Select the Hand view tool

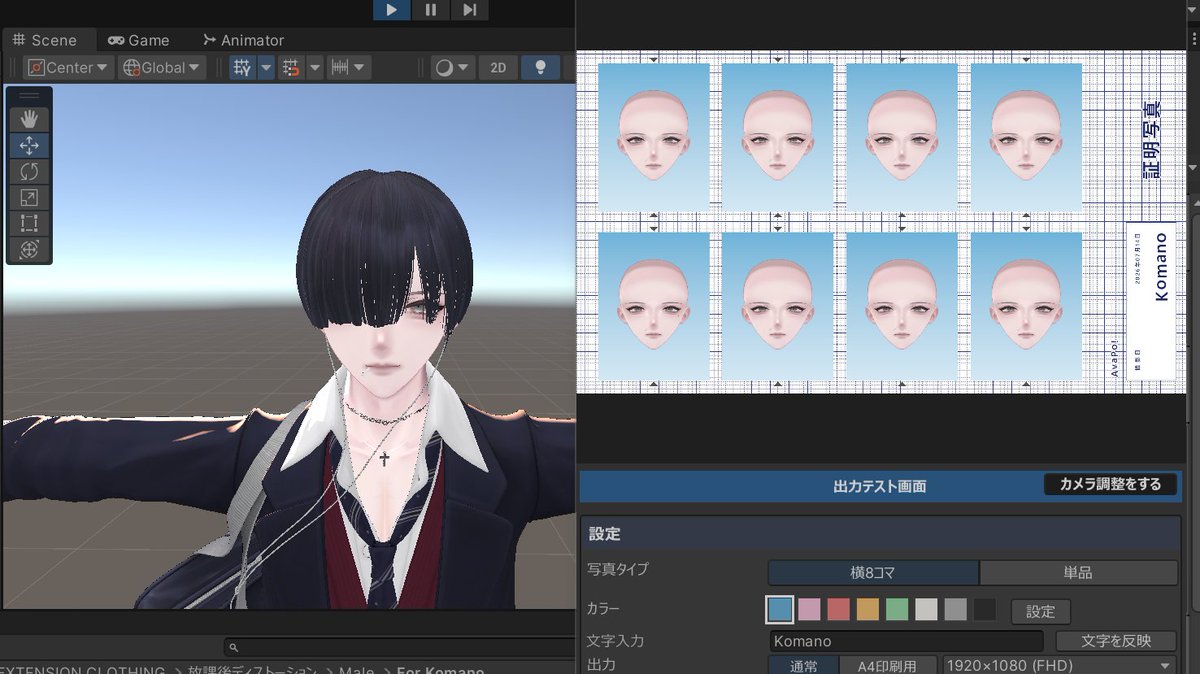coord(29,119)
